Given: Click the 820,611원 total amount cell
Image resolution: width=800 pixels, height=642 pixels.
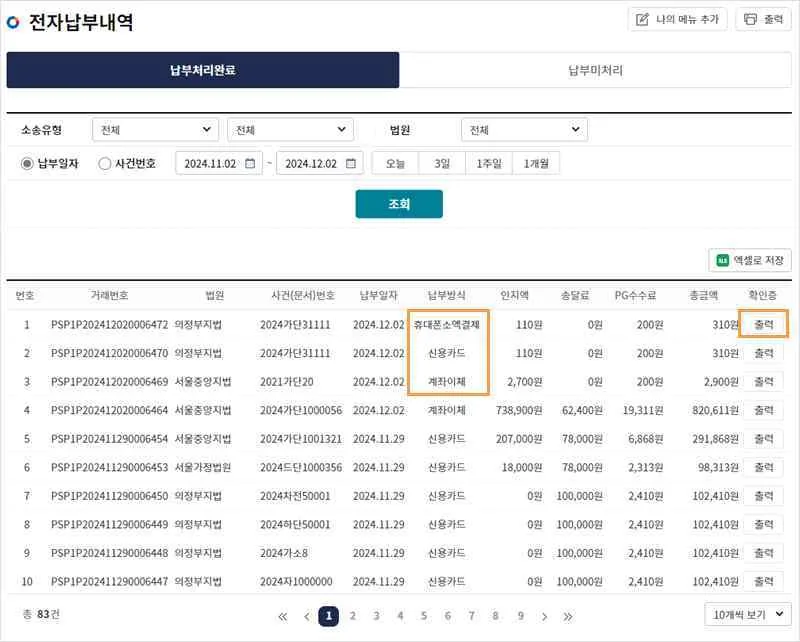Looking at the screenshot, I should [x=715, y=410].
